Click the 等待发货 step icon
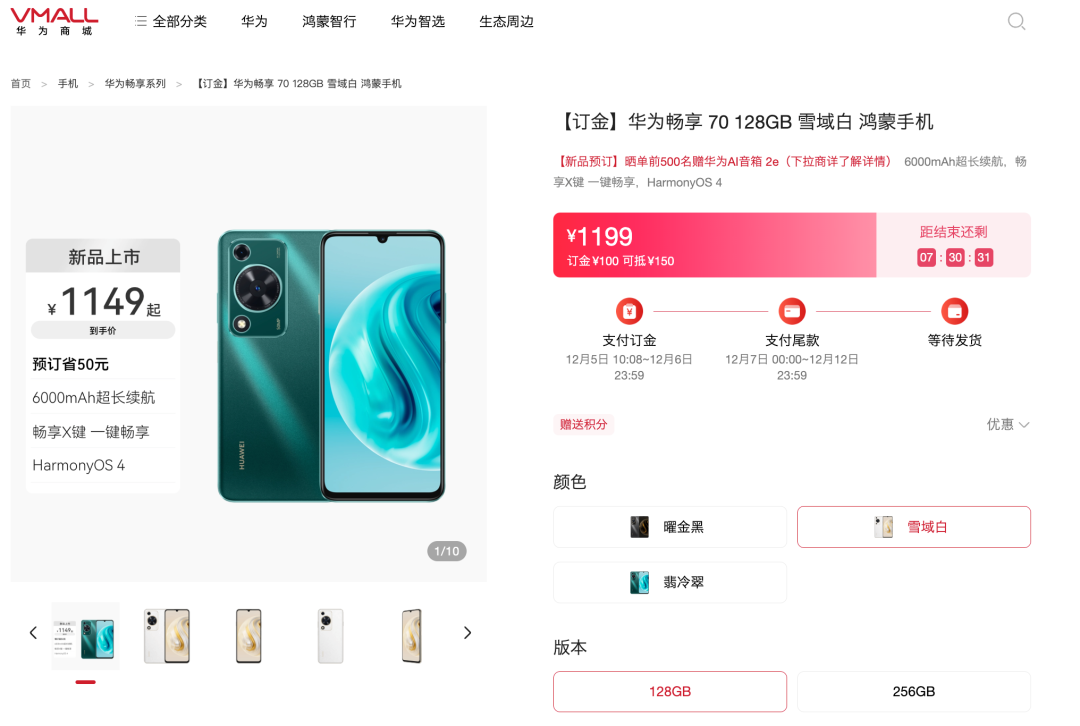Screen dimensions: 1080x726 pos(955,311)
